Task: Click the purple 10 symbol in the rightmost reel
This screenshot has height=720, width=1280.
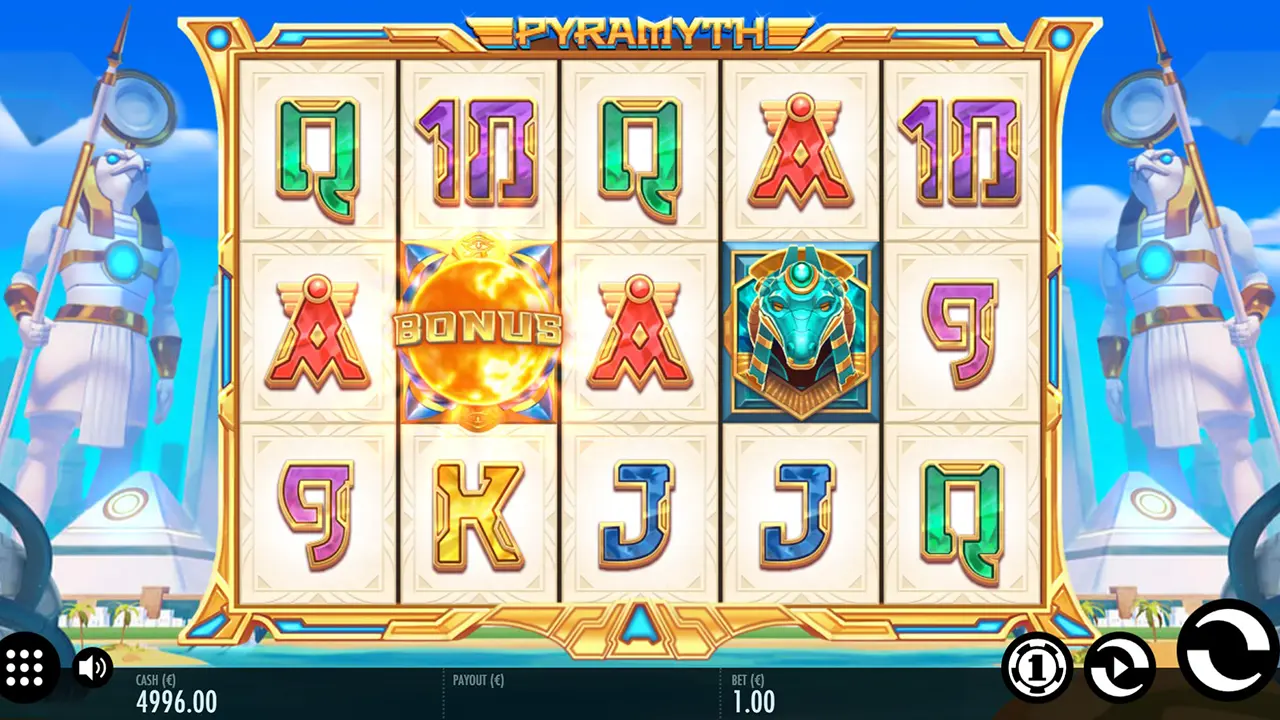Action: pos(961,153)
